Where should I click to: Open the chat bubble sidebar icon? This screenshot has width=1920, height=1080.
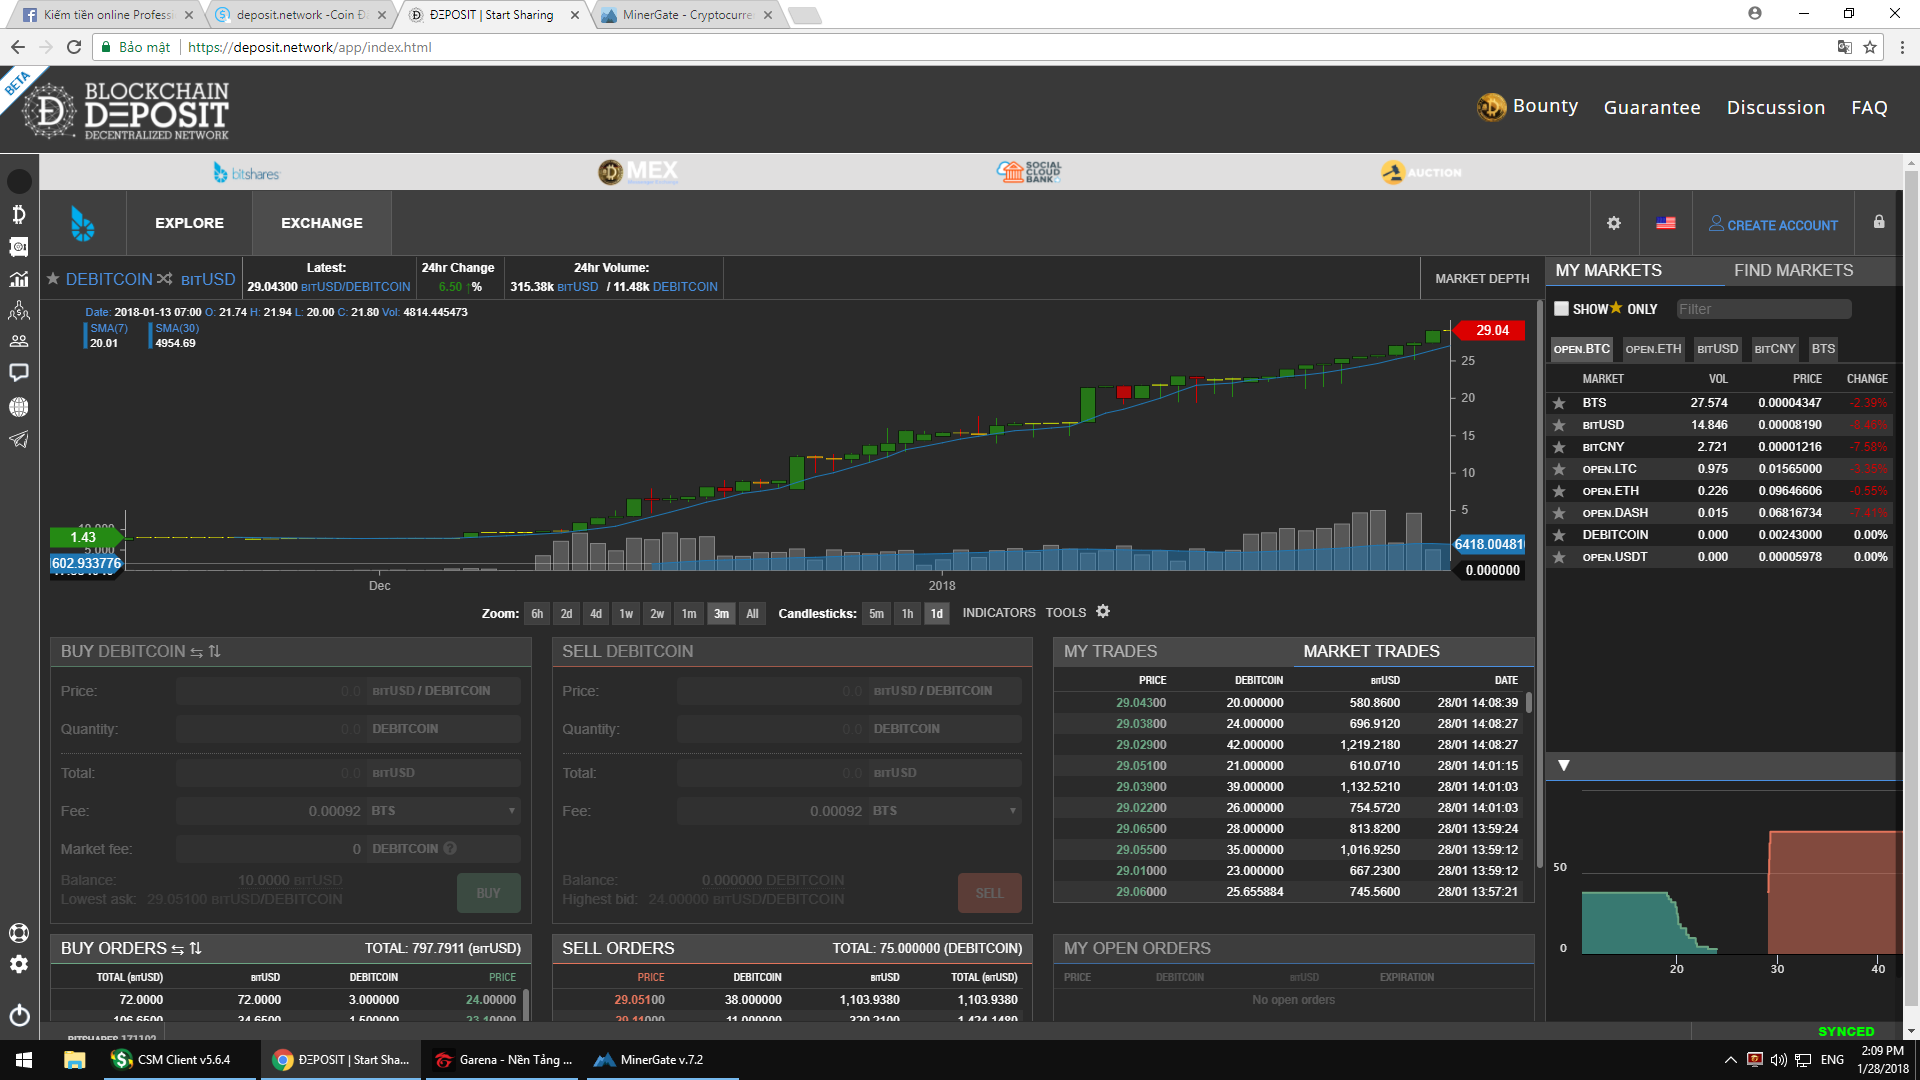19,373
